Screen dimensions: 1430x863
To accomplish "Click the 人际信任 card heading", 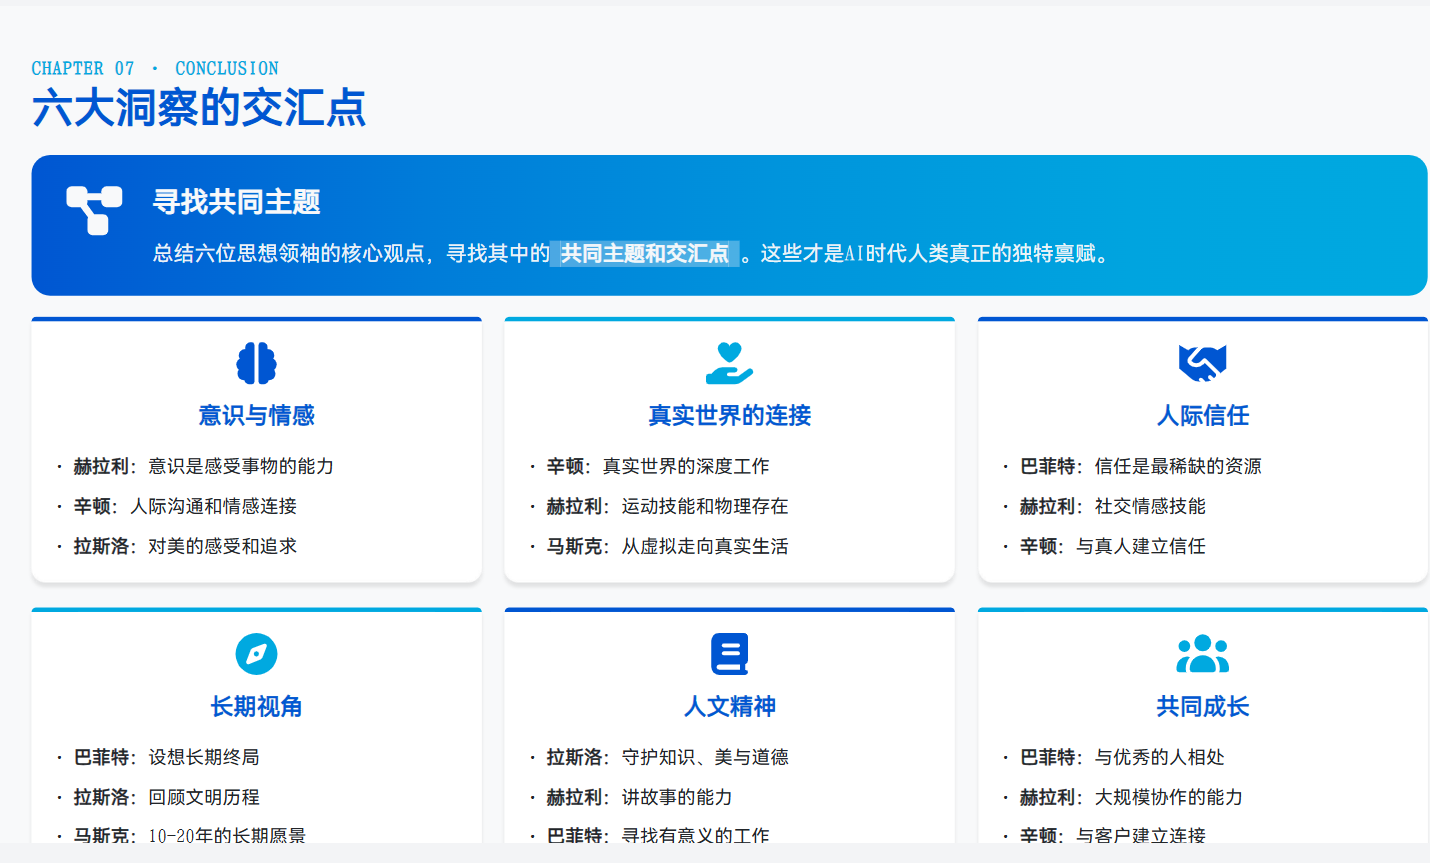I will pos(1202,415).
